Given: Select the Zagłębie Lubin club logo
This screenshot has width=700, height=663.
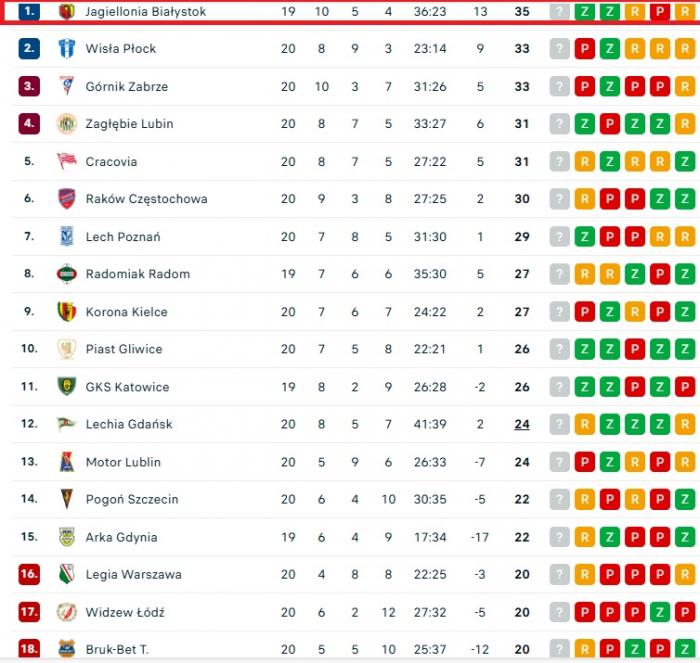Looking at the screenshot, I should pyautogui.click(x=66, y=124).
